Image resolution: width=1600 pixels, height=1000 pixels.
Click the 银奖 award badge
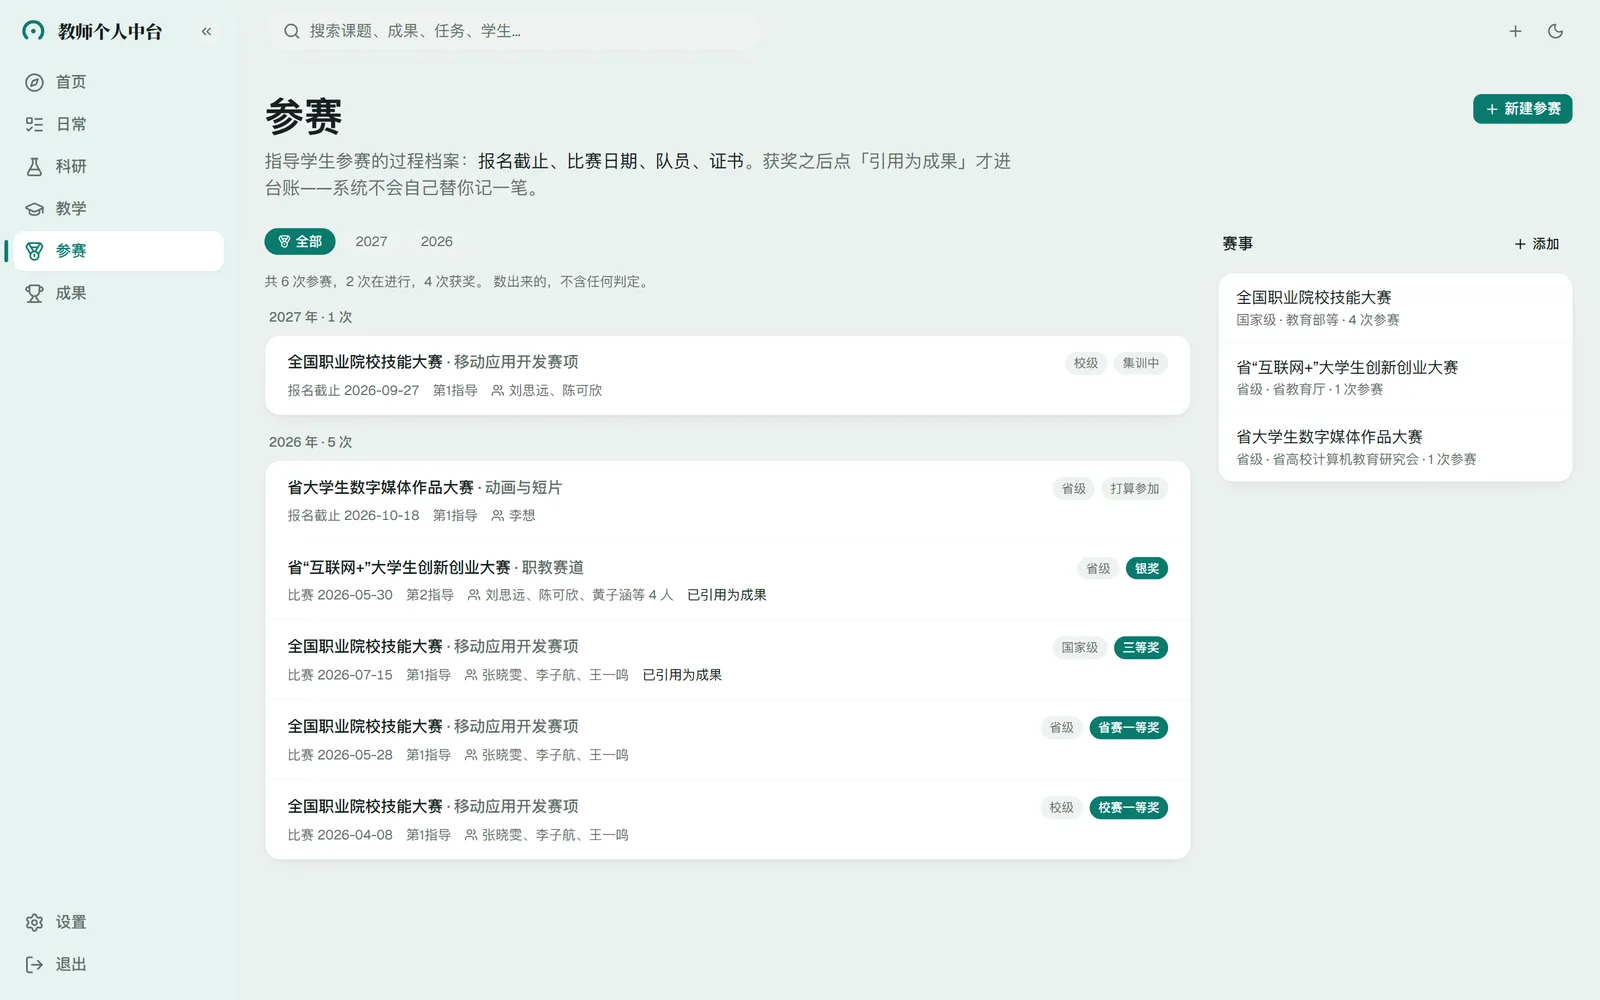click(1146, 568)
